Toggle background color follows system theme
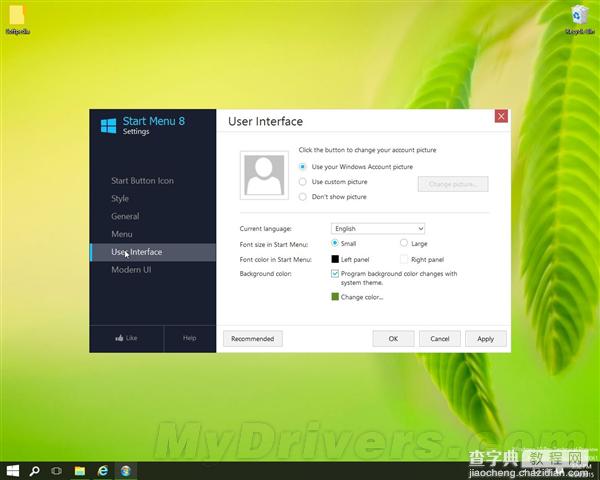 tap(335, 274)
